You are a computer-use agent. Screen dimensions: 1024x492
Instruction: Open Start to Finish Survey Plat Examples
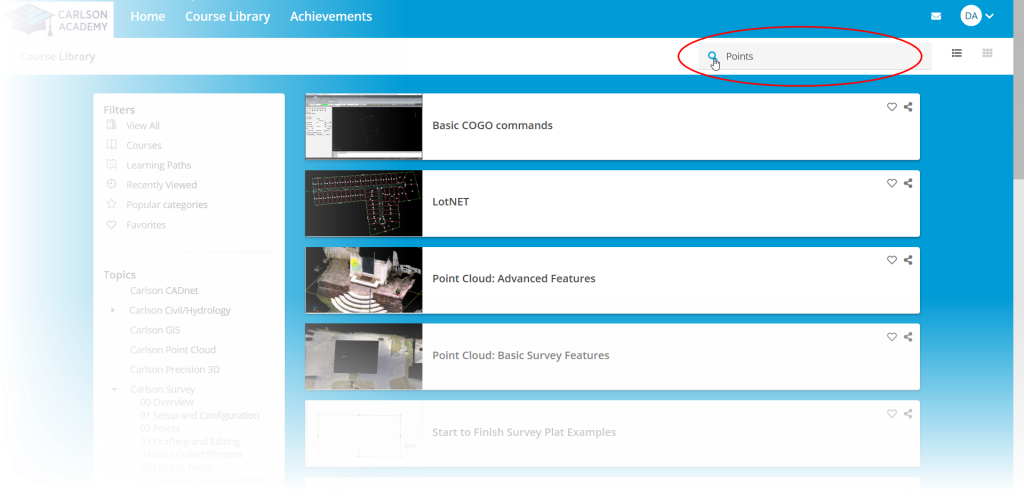(x=524, y=433)
